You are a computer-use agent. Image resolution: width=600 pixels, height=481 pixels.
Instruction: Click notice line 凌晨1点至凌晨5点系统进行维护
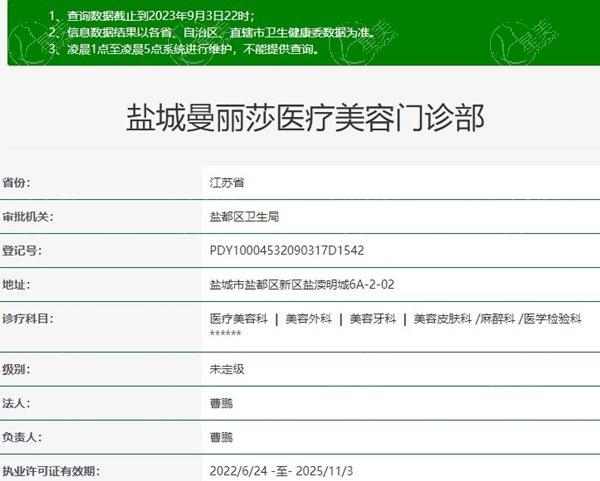click(x=184, y=49)
